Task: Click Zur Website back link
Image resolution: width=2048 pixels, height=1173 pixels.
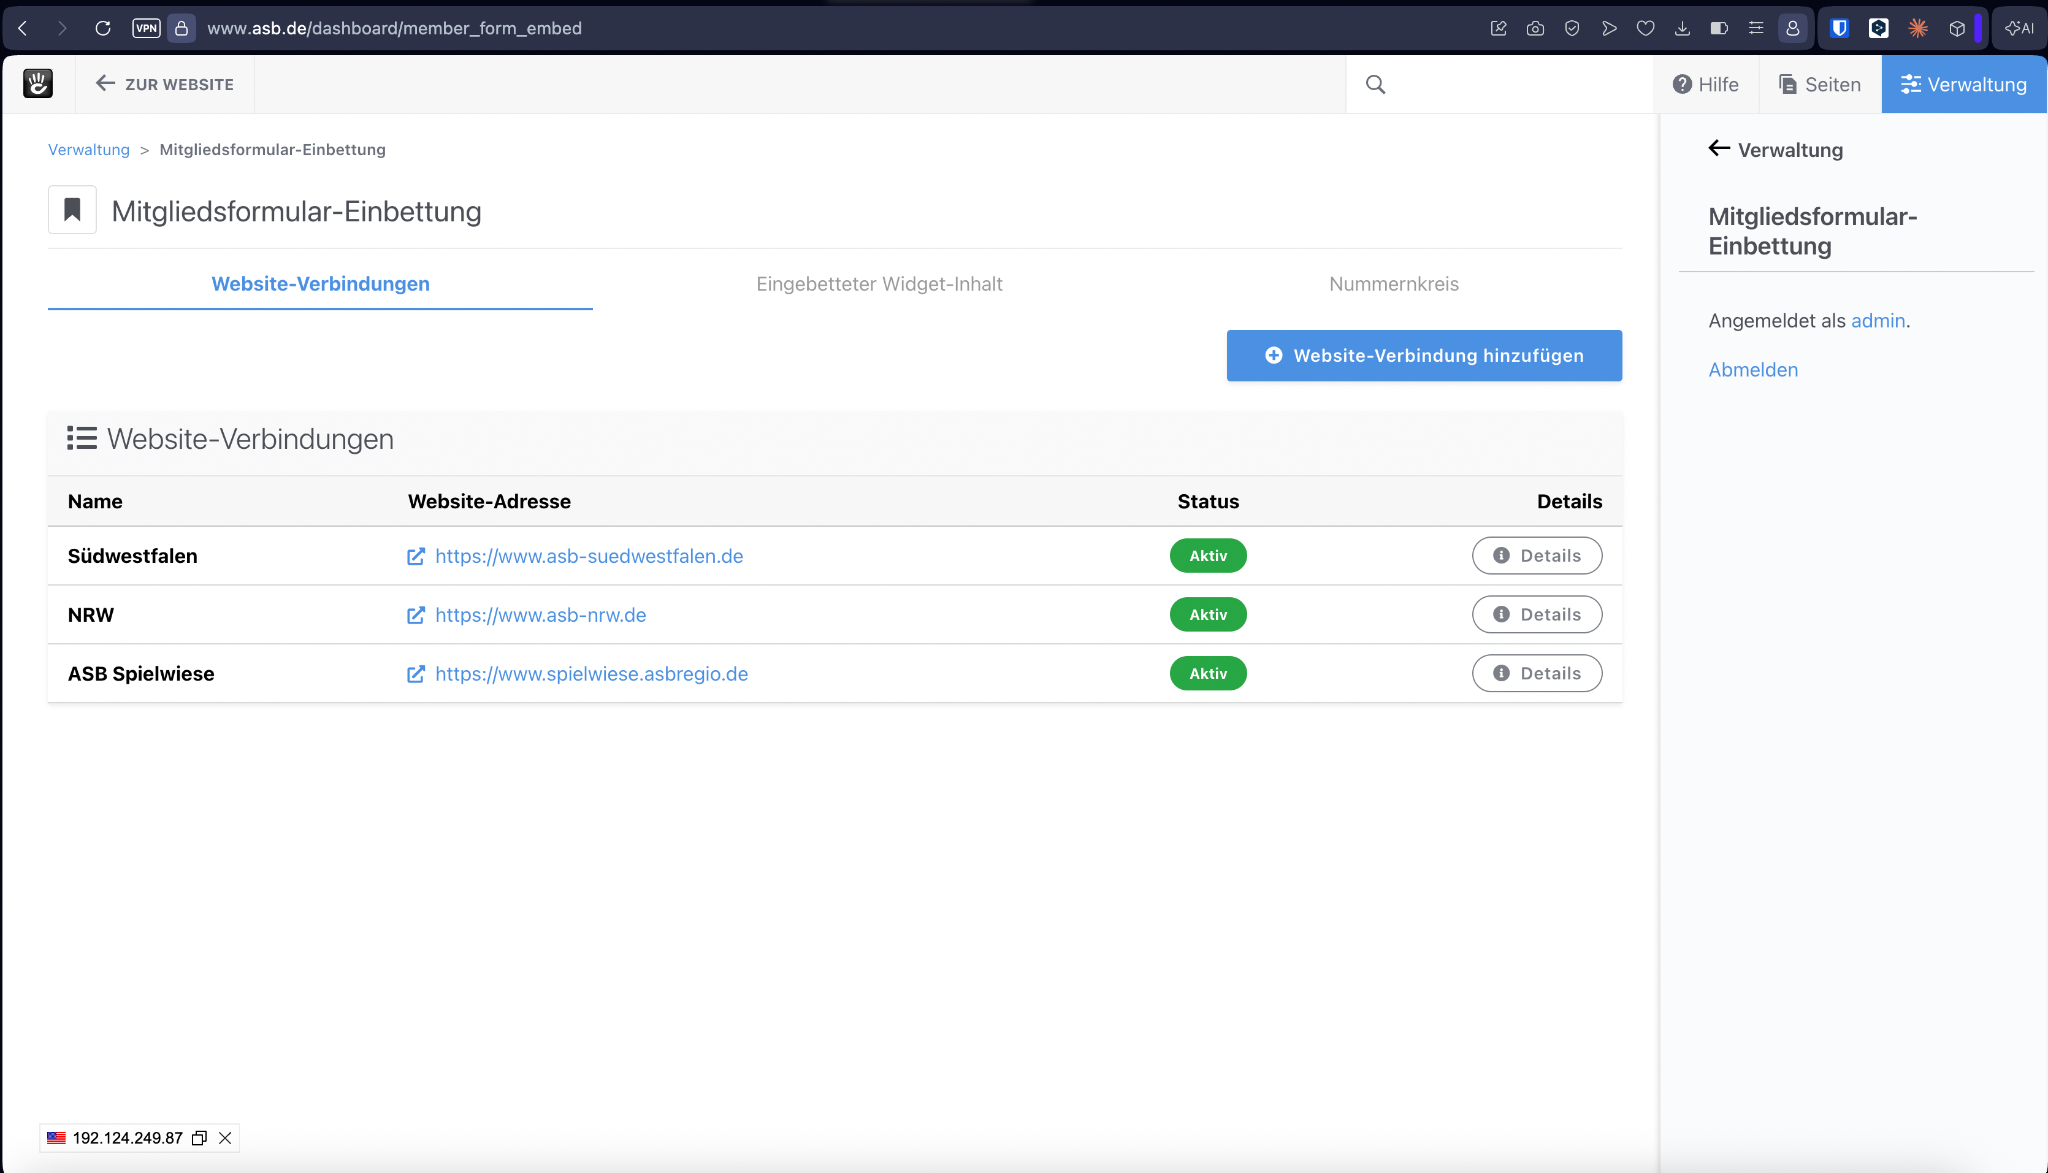Action: (x=165, y=85)
